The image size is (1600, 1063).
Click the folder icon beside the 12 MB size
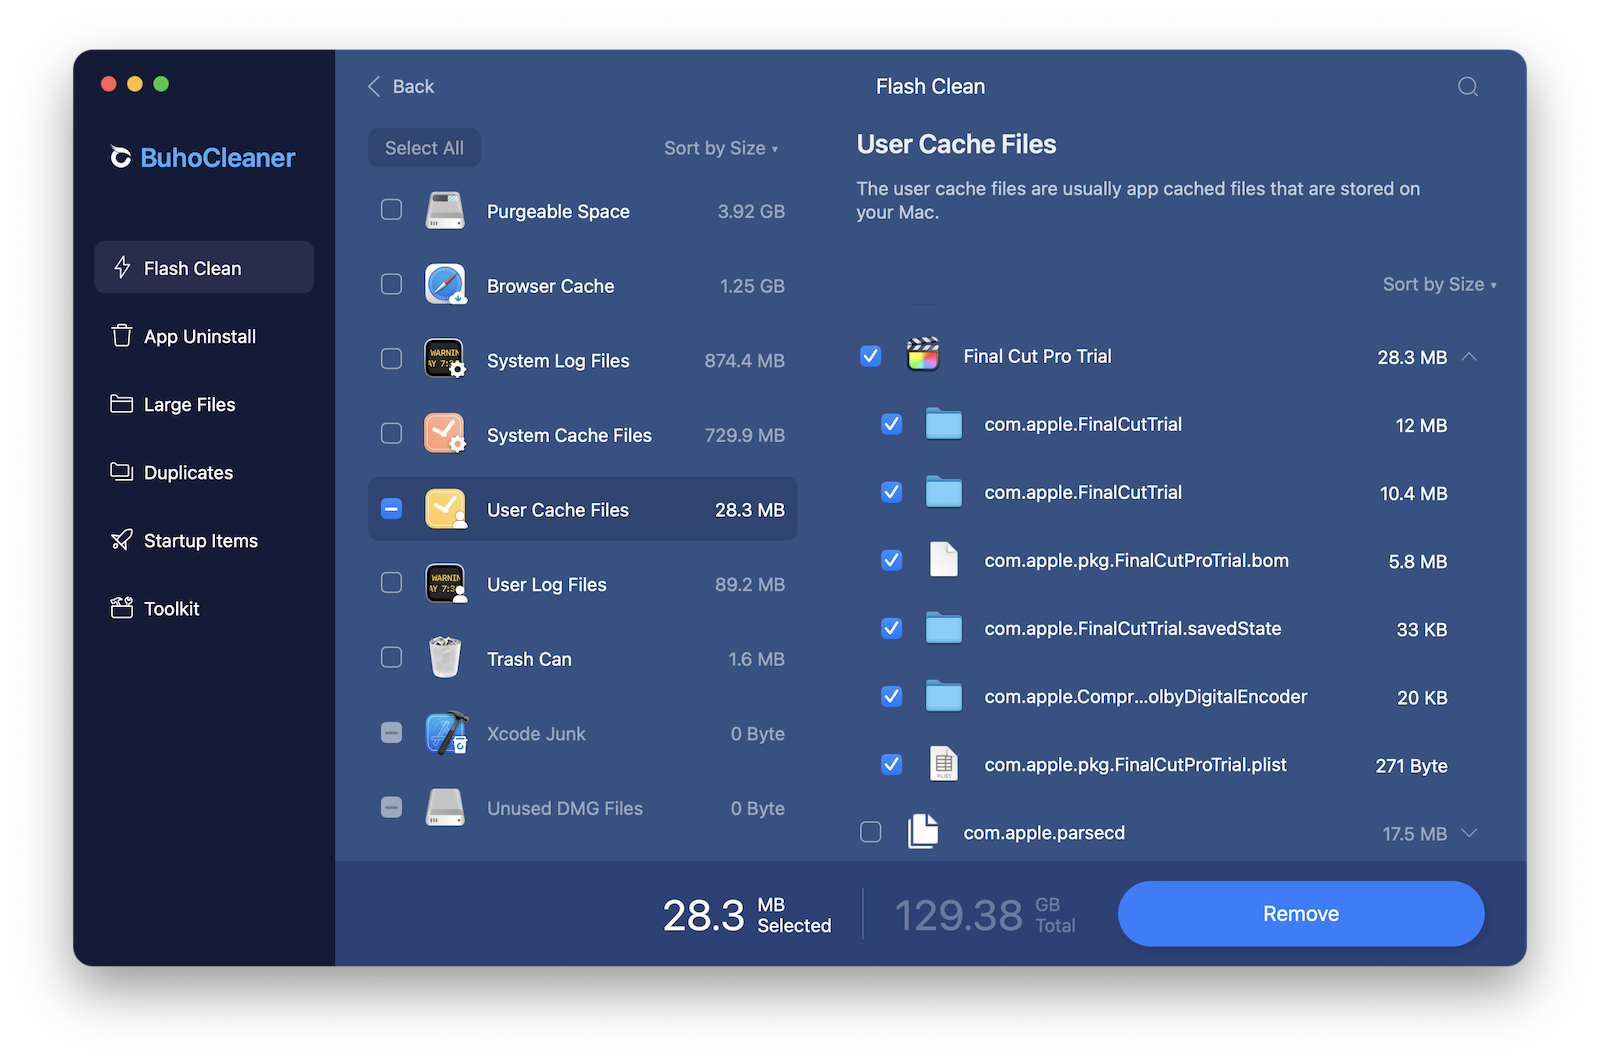point(943,424)
